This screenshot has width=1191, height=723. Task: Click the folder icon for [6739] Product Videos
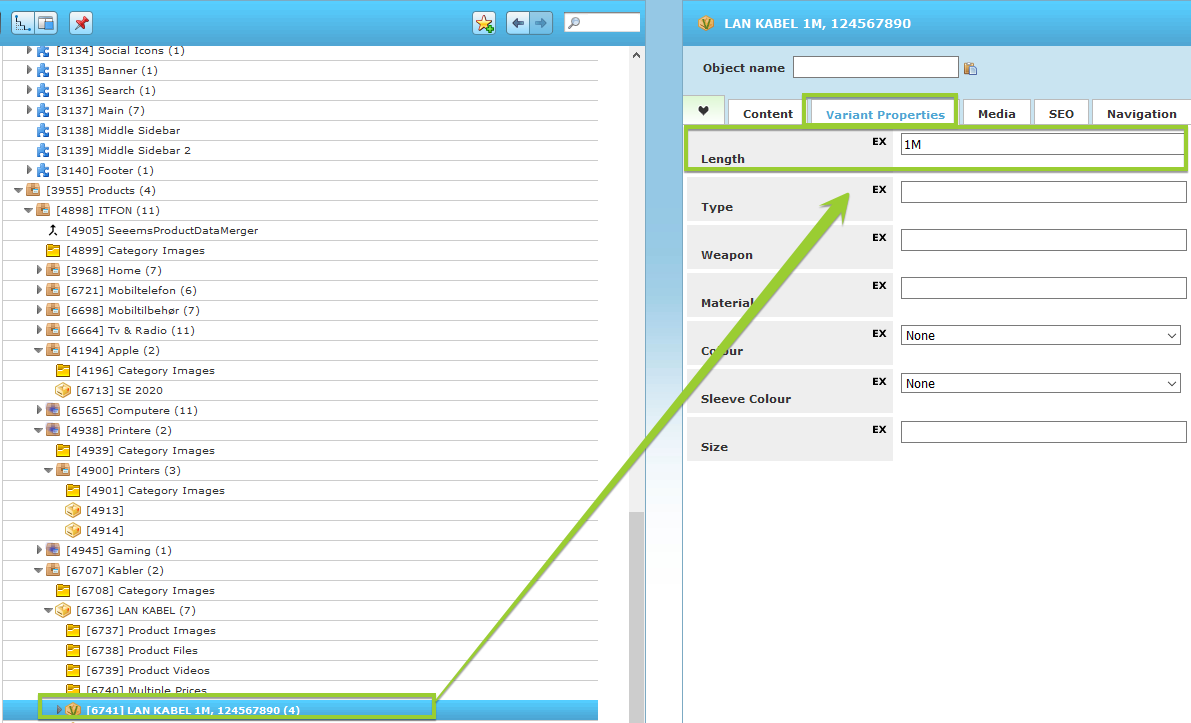click(73, 671)
